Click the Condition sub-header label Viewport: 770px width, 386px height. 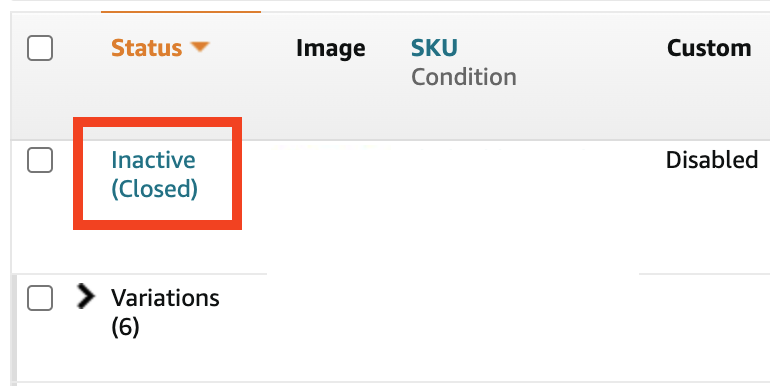coord(464,77)
